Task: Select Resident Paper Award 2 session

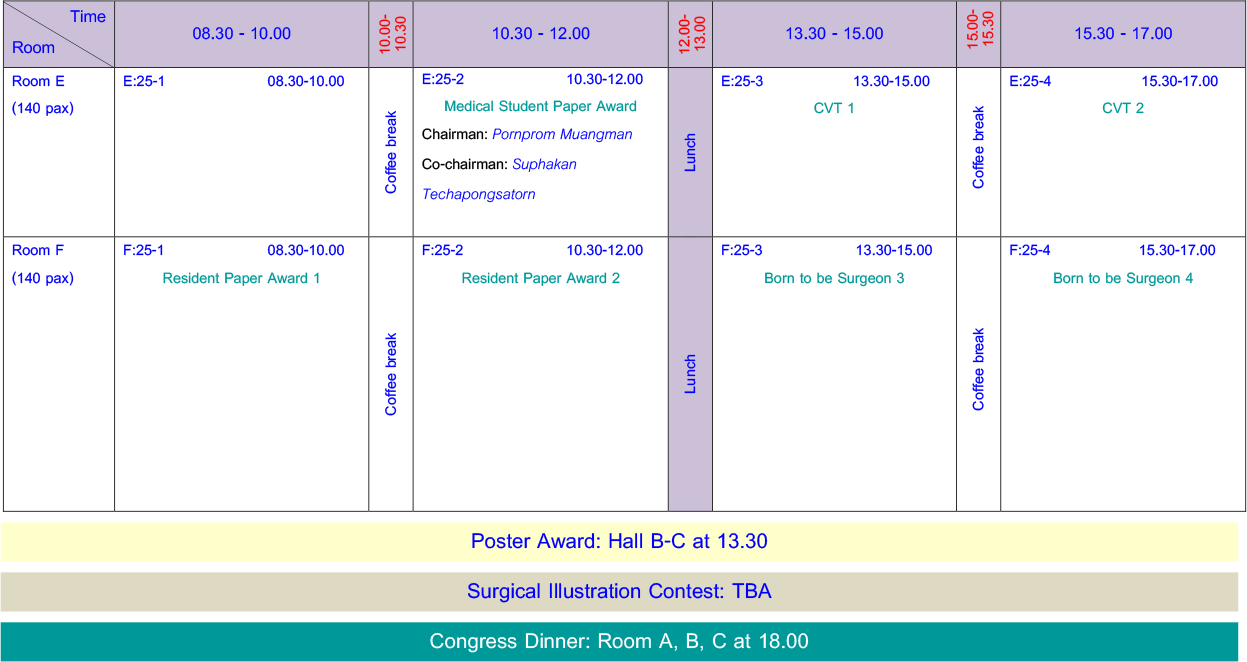Action: (540, 278)
